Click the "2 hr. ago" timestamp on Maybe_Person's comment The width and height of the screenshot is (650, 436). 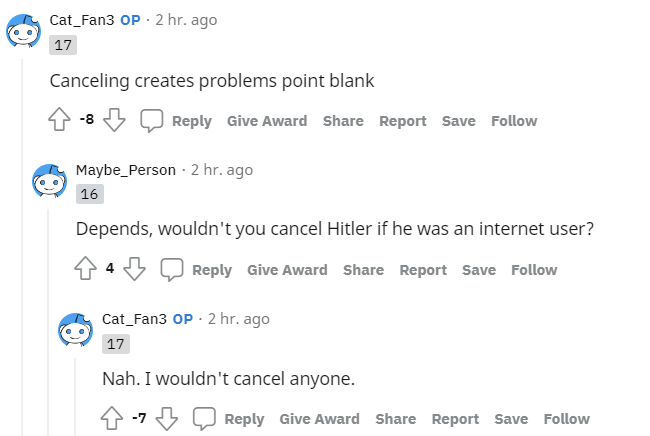tap(222, 170)
